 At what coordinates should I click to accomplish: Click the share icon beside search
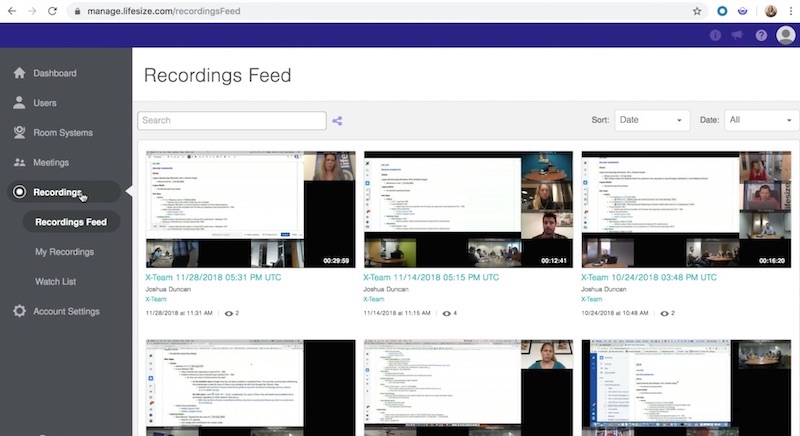(338, 121)
